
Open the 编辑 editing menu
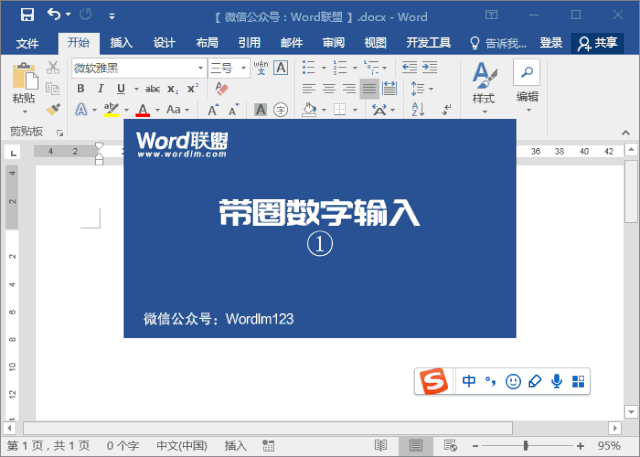[527, 86]
